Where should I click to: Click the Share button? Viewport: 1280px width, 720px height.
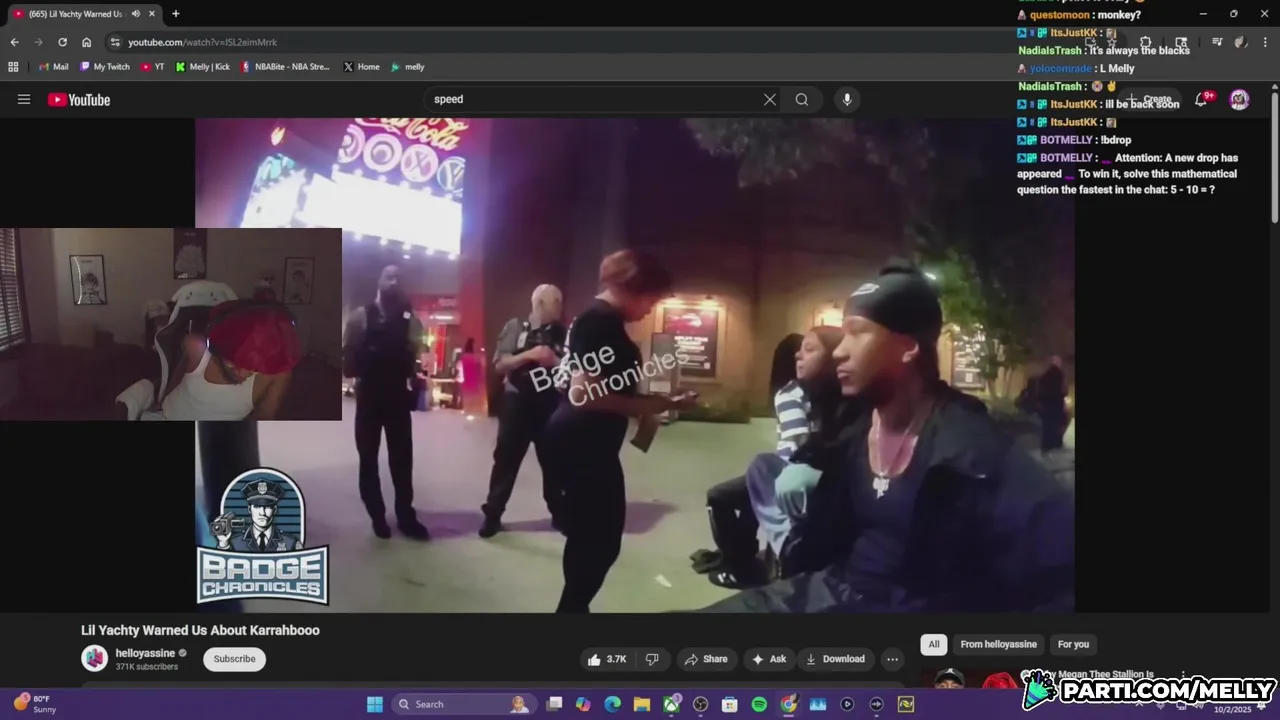706,659
